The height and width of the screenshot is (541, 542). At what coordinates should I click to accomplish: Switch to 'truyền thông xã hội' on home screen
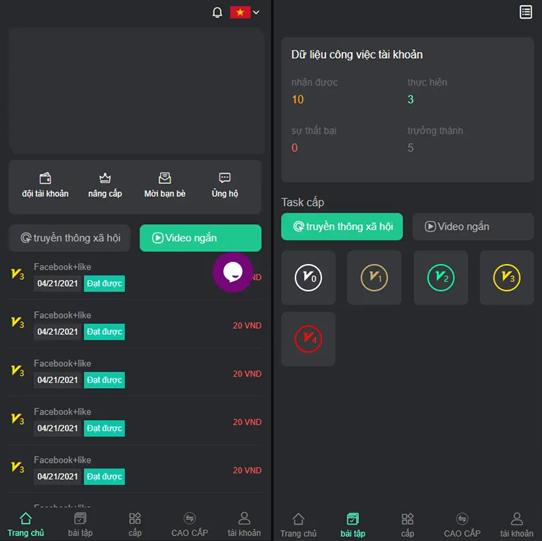coord(70,238)
